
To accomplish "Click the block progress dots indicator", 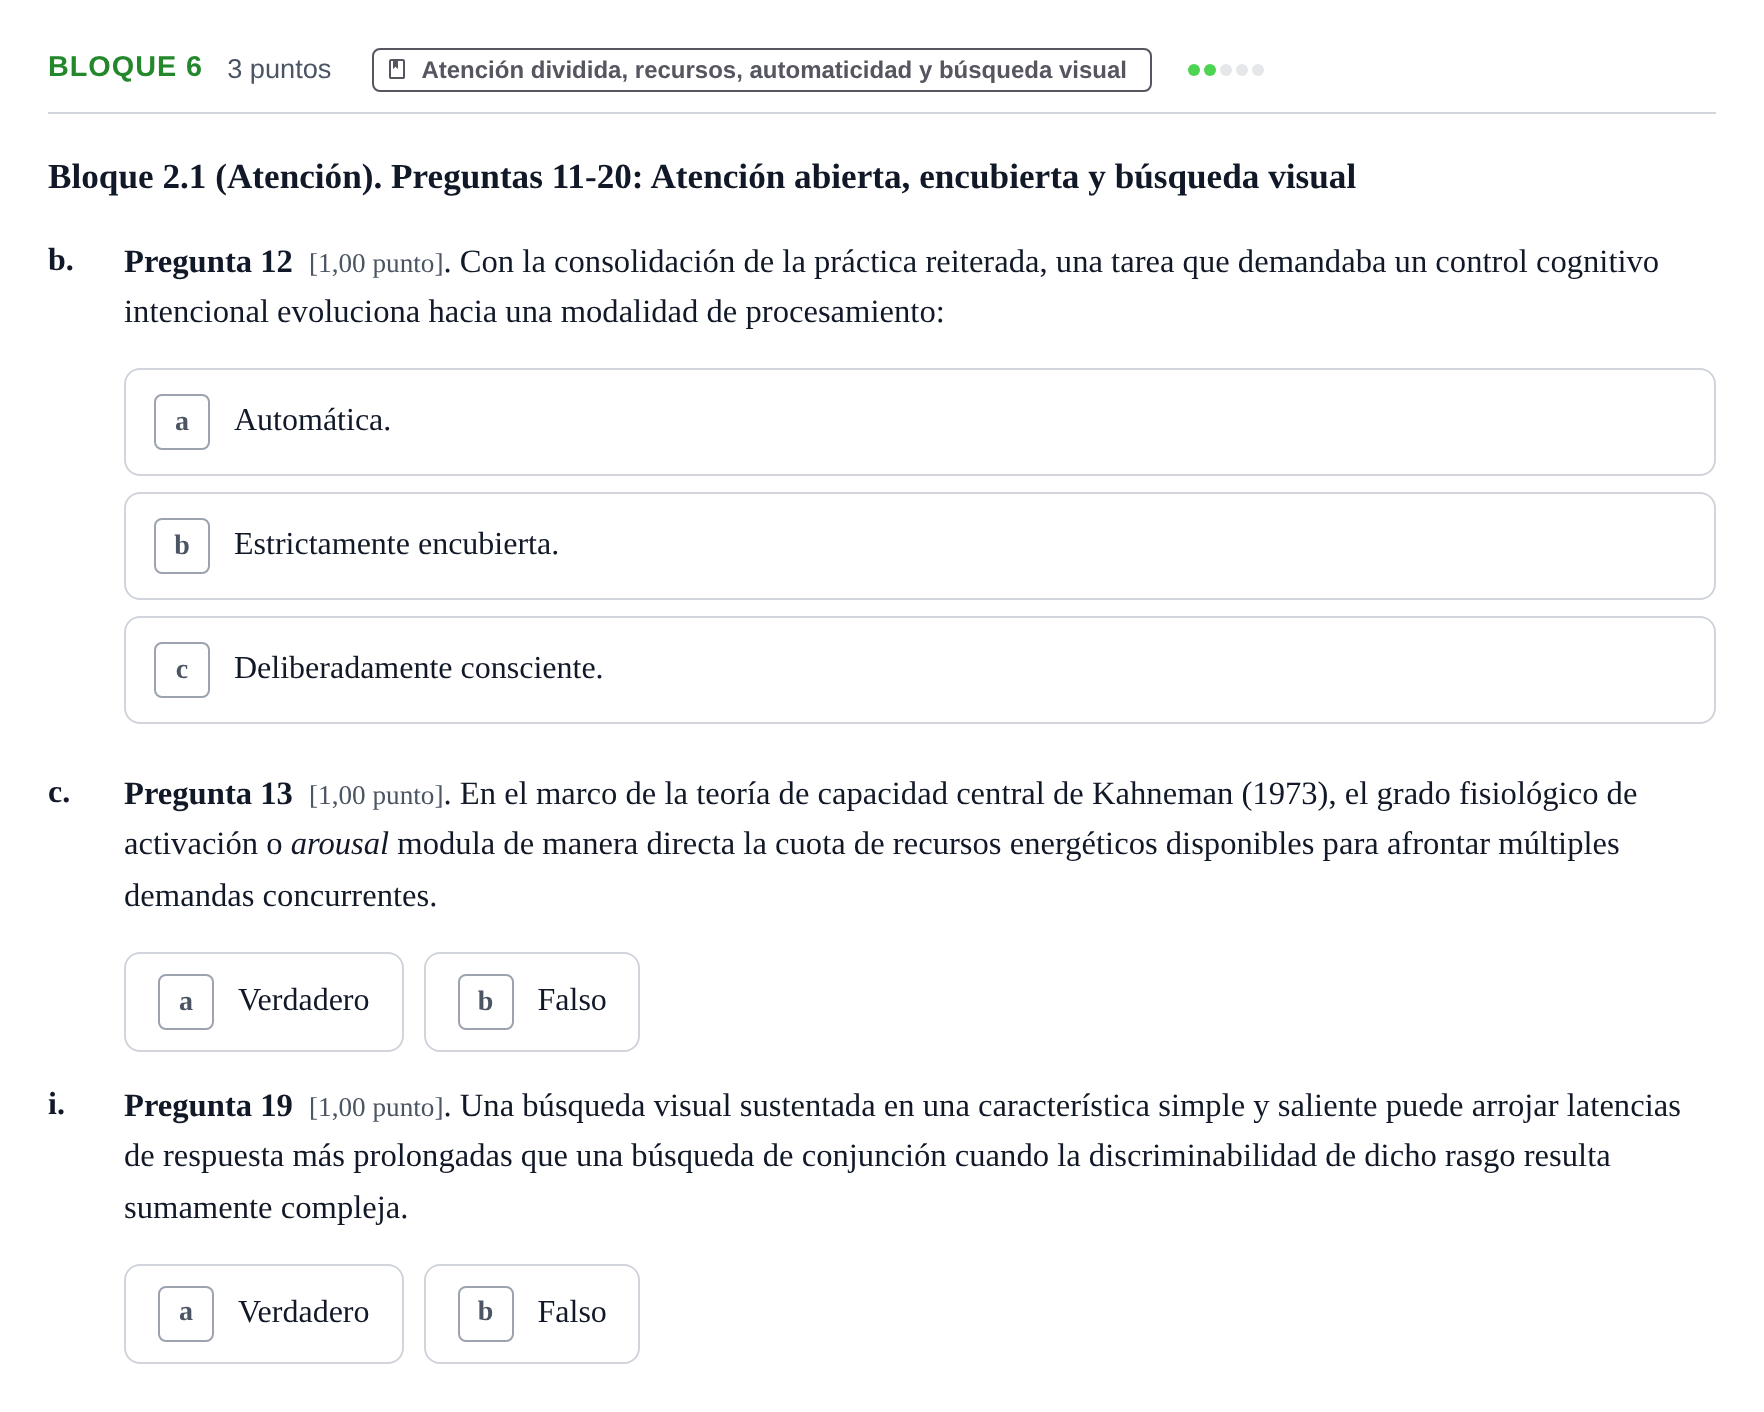I will coord(1225,70).
